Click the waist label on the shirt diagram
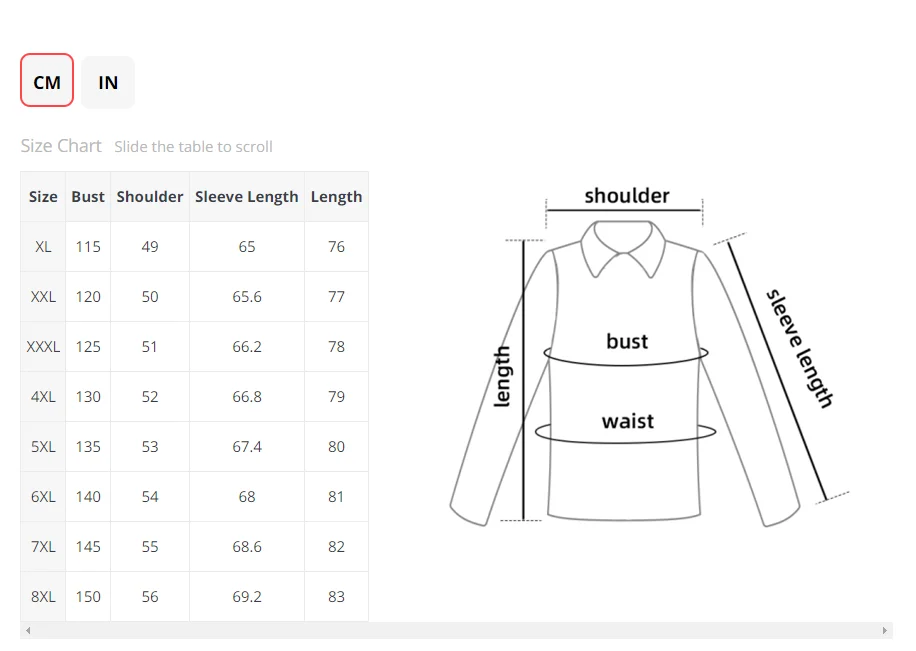 627,421
